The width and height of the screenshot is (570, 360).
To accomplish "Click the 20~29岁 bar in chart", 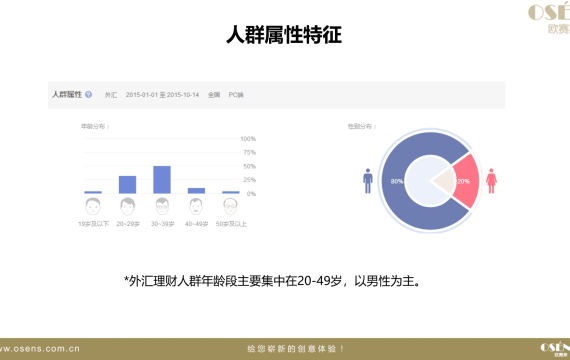I will tap(128, 185).
